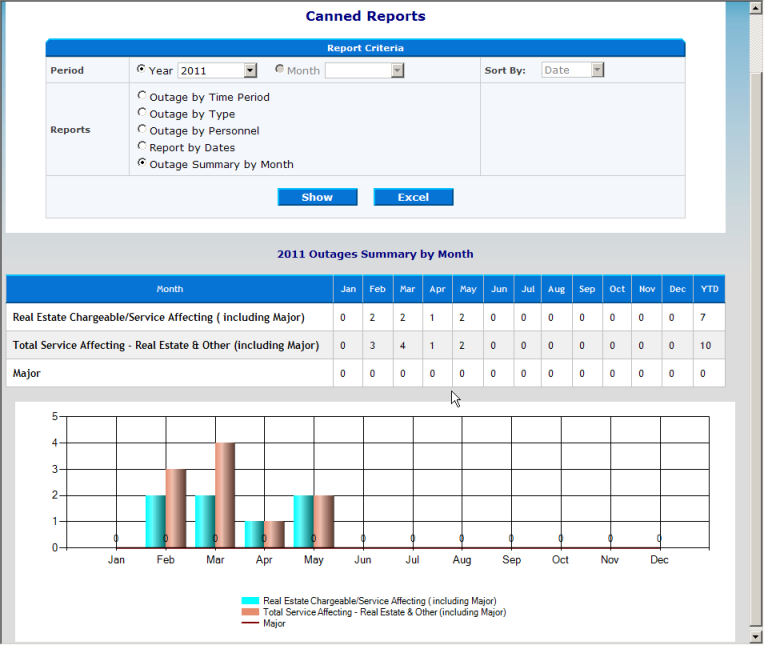Click the cyan legend swatch for Real Estate
Viewport: 764px width, 645px height.
point(250,601)
